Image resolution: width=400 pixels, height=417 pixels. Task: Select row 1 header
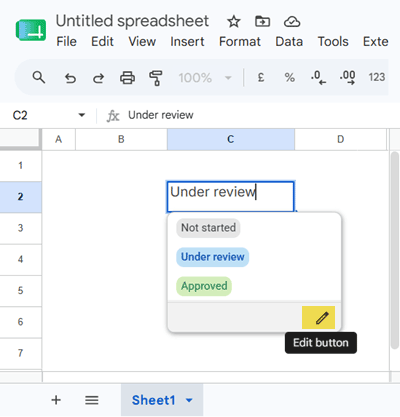click(21, 166)
